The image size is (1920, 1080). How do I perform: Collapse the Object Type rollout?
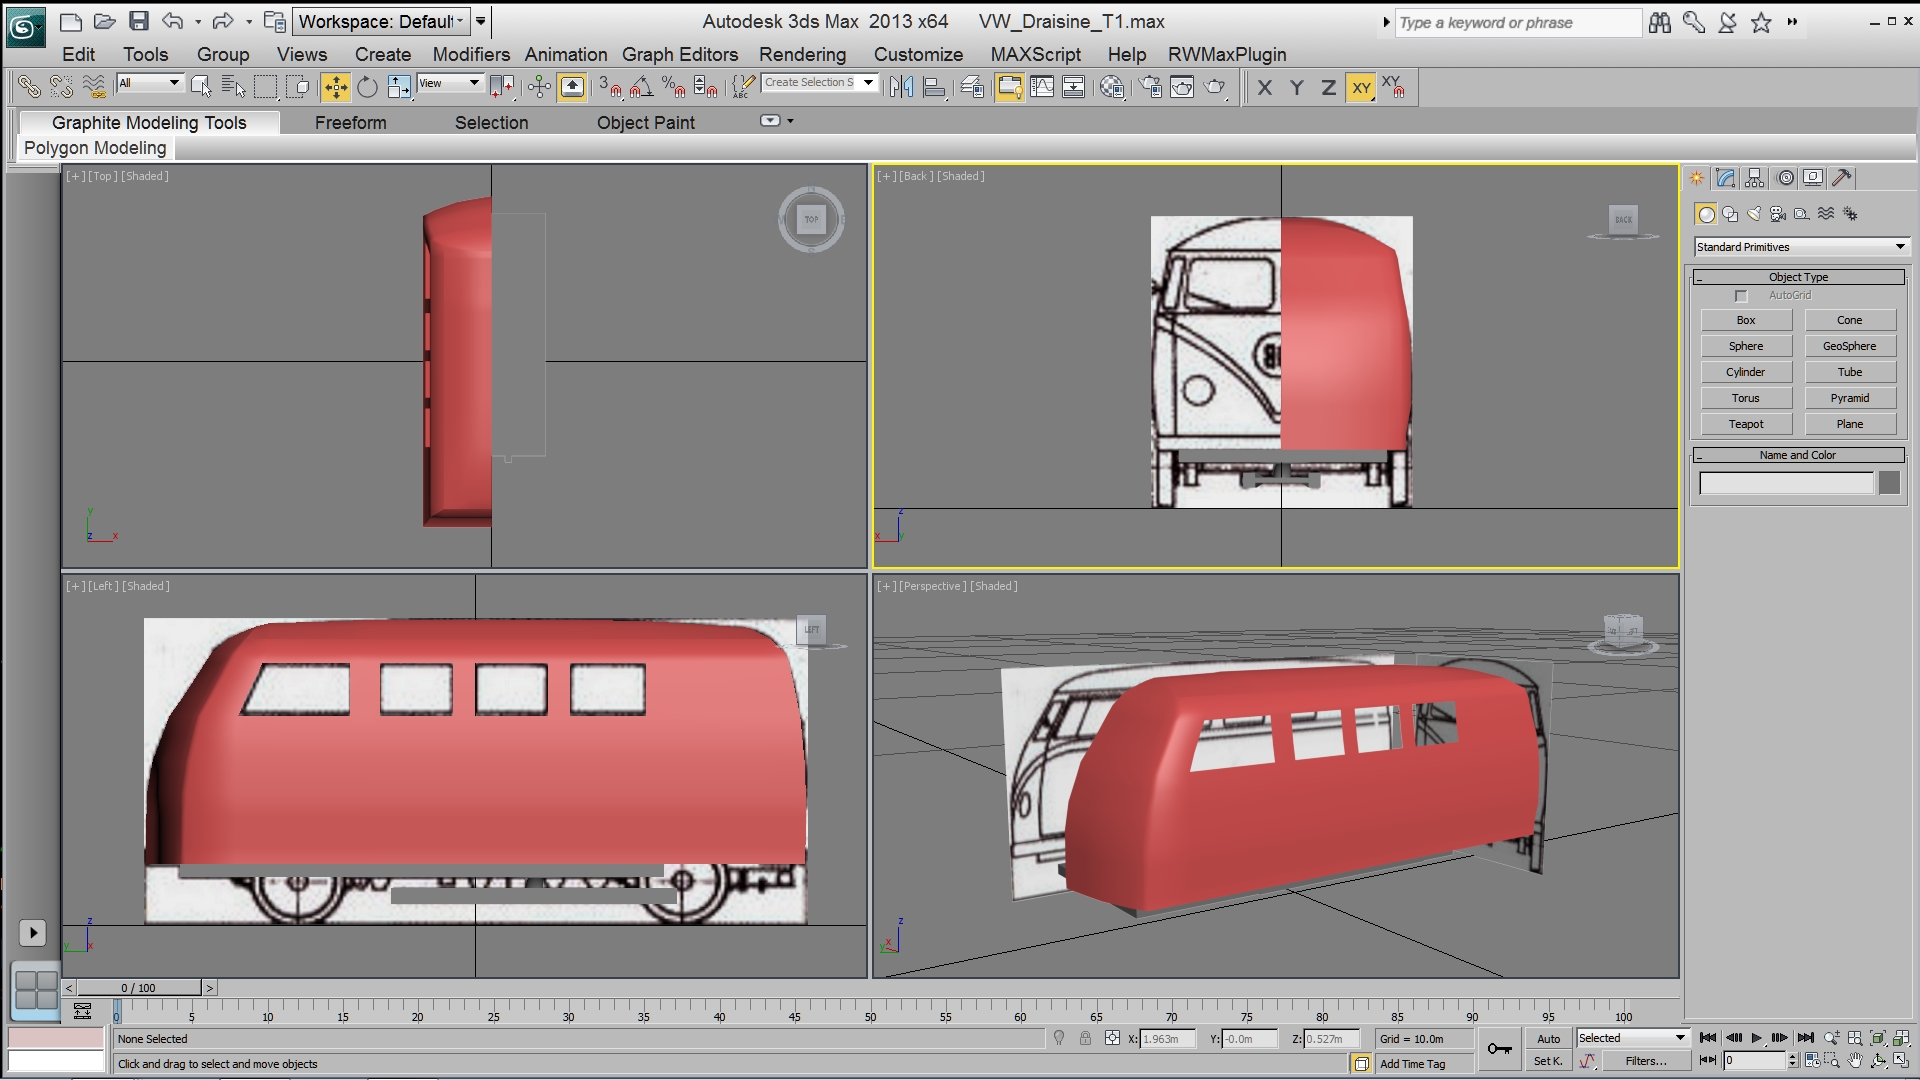pyautogui.click(x=1798, y=277)
